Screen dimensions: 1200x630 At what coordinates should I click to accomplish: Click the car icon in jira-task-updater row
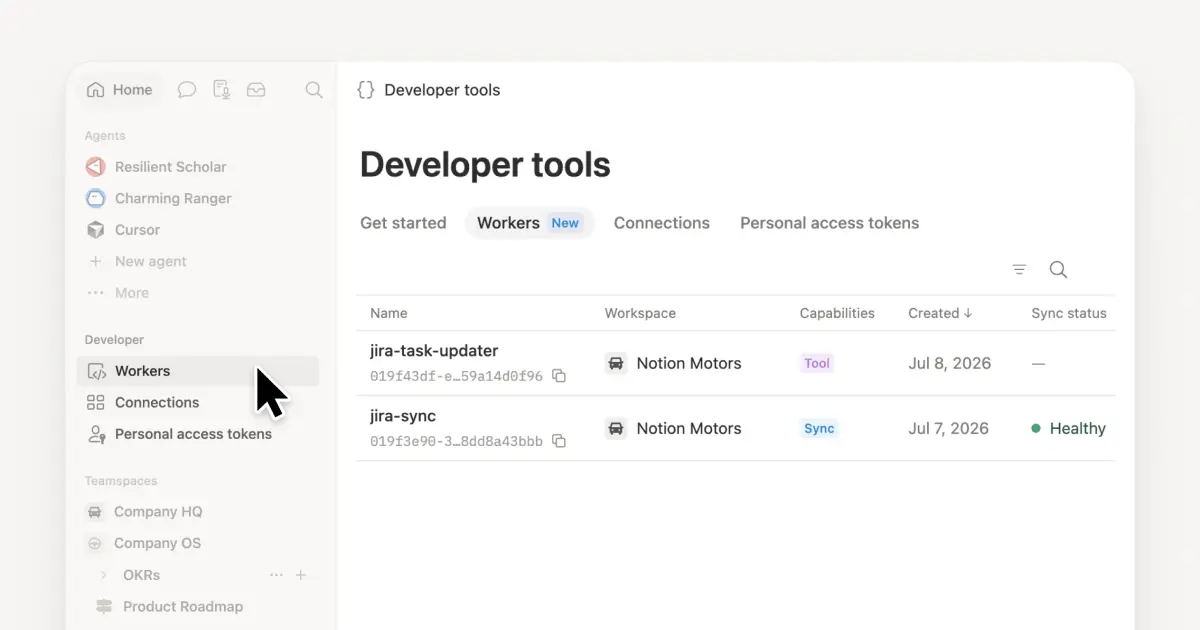coord(616,363)
